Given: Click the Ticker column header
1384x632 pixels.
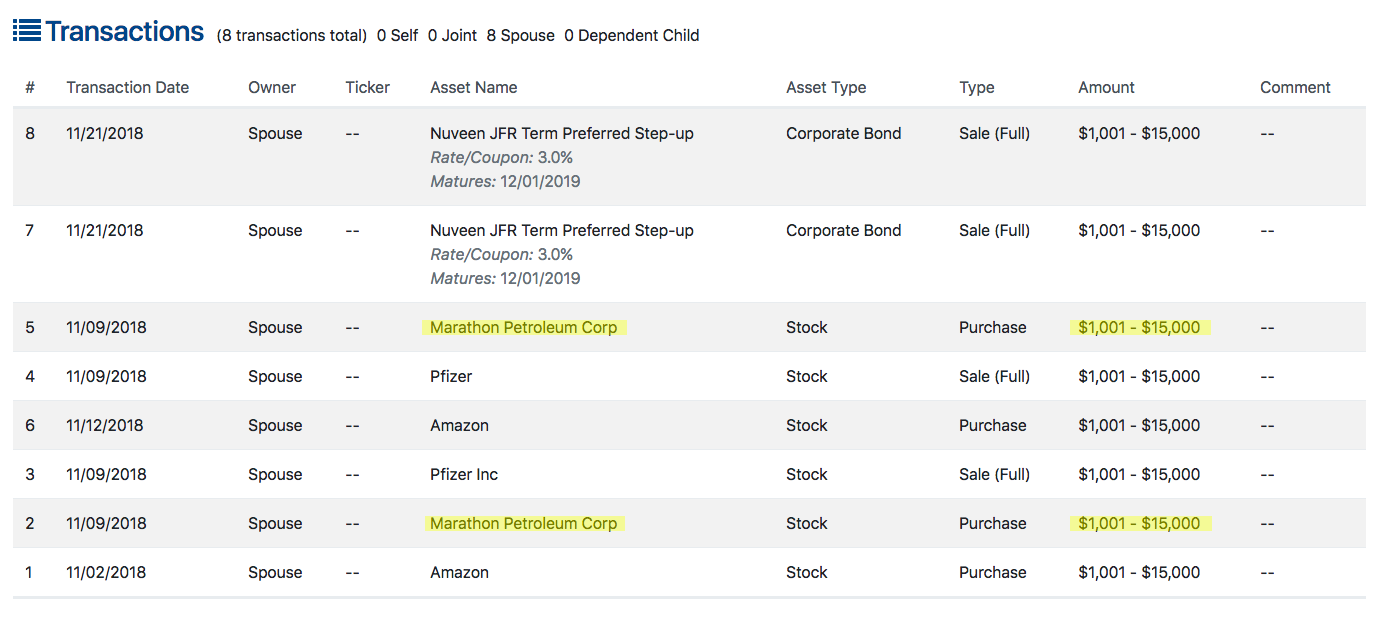Looking at the screenshot, I should [x=368, y=87].
